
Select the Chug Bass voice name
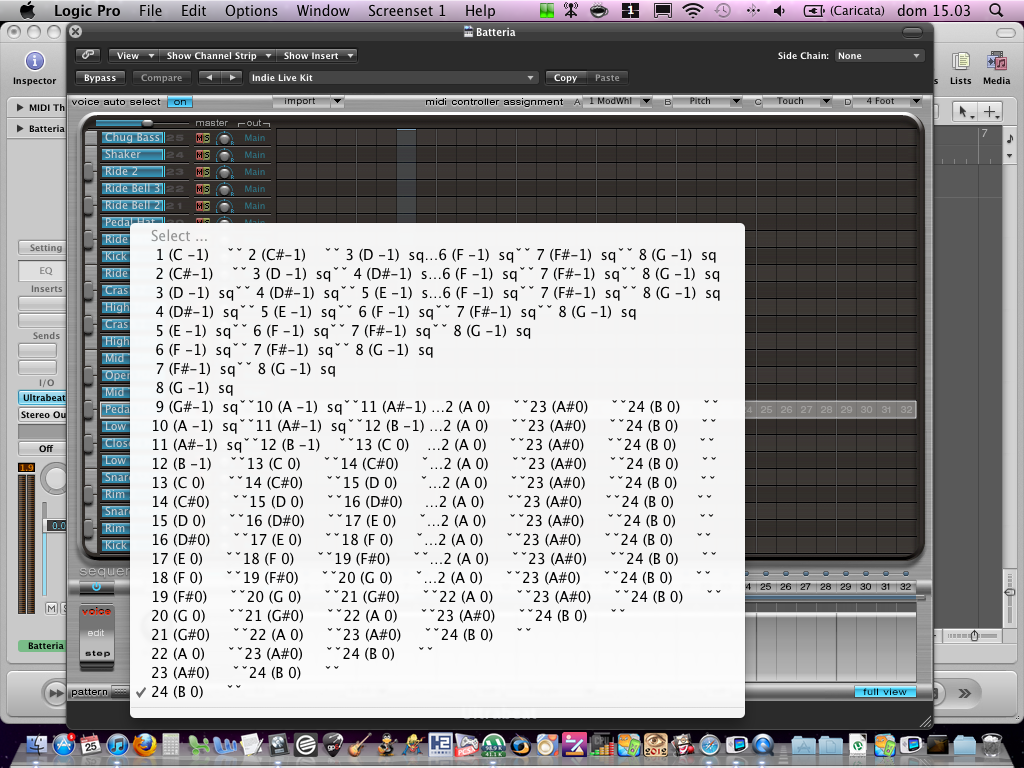[x=132, y=138]
